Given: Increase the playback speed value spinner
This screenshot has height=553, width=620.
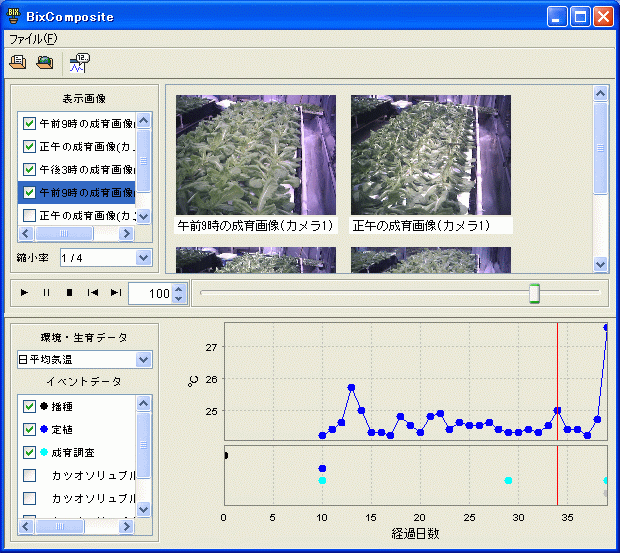Looking at the screenshot, I should [x=179, y=288].
